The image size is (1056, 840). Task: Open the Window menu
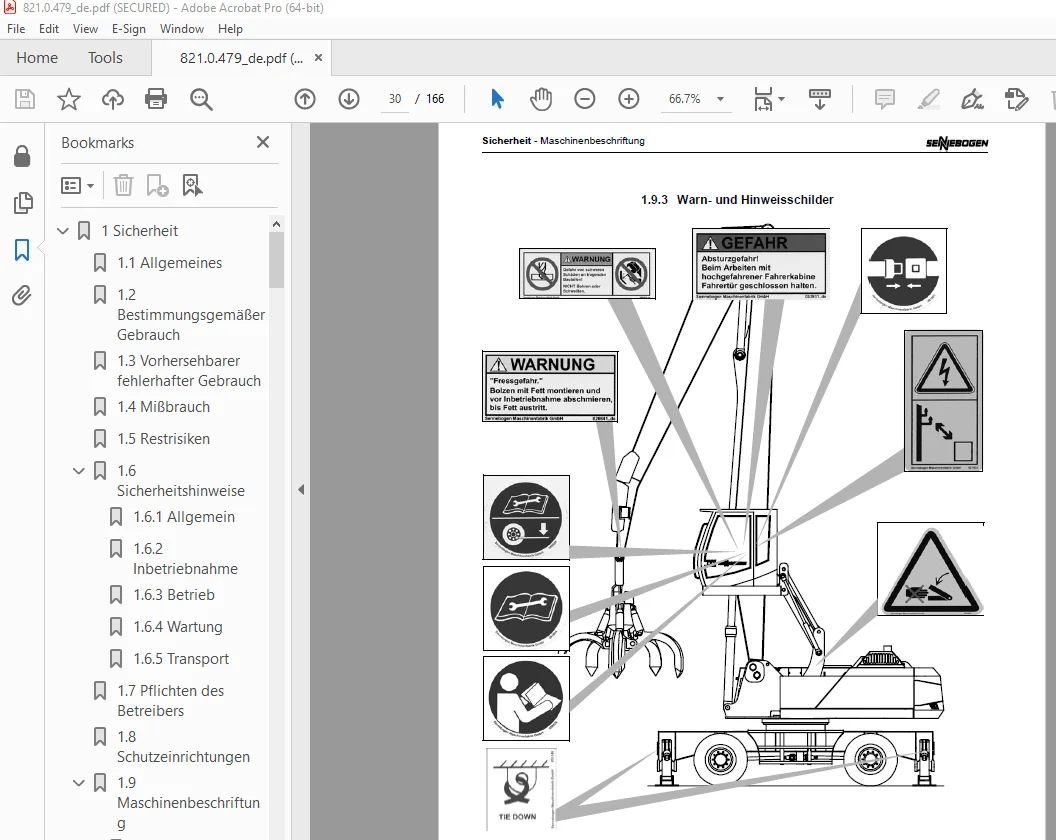pyautogui.click(x=182, y=29)
